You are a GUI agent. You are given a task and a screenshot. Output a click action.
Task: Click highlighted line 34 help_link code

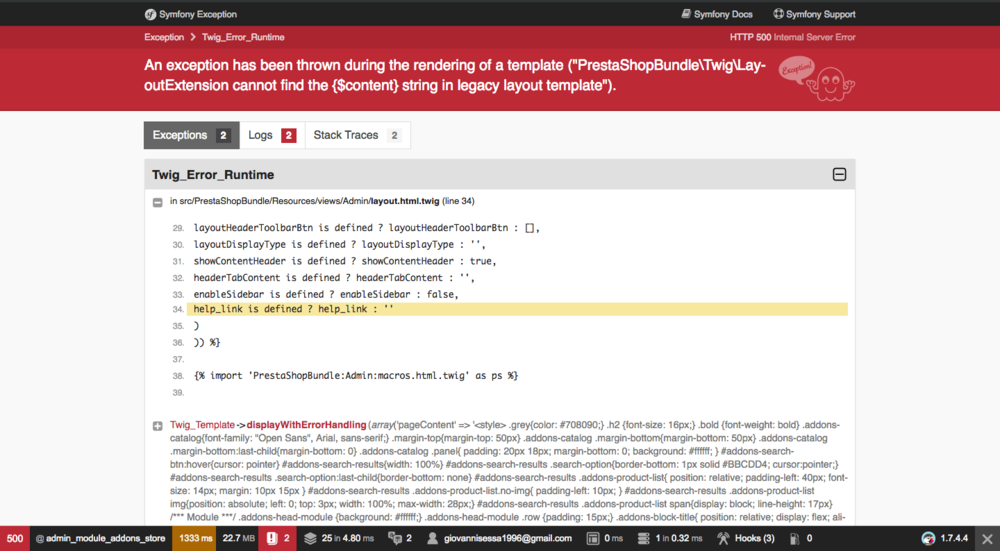(517, 309)
